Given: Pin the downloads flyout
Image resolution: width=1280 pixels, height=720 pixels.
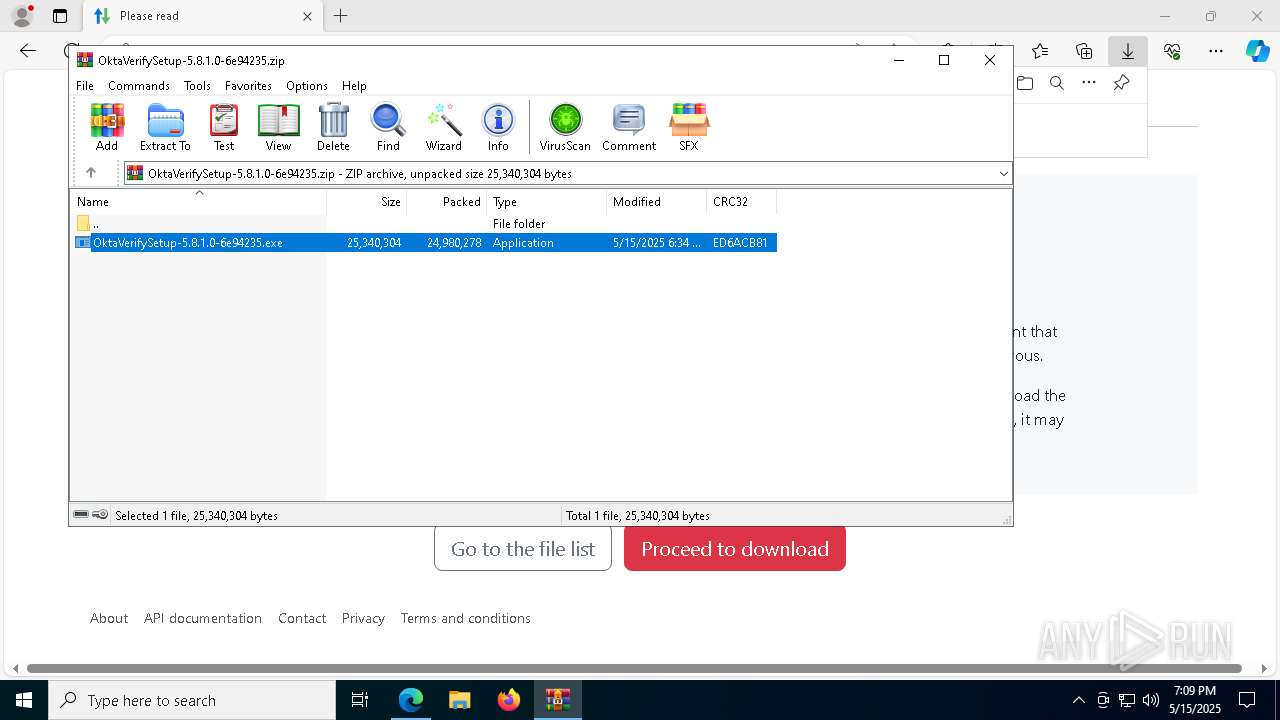Looking at the screenshot, I should [x=1122, y=83].
